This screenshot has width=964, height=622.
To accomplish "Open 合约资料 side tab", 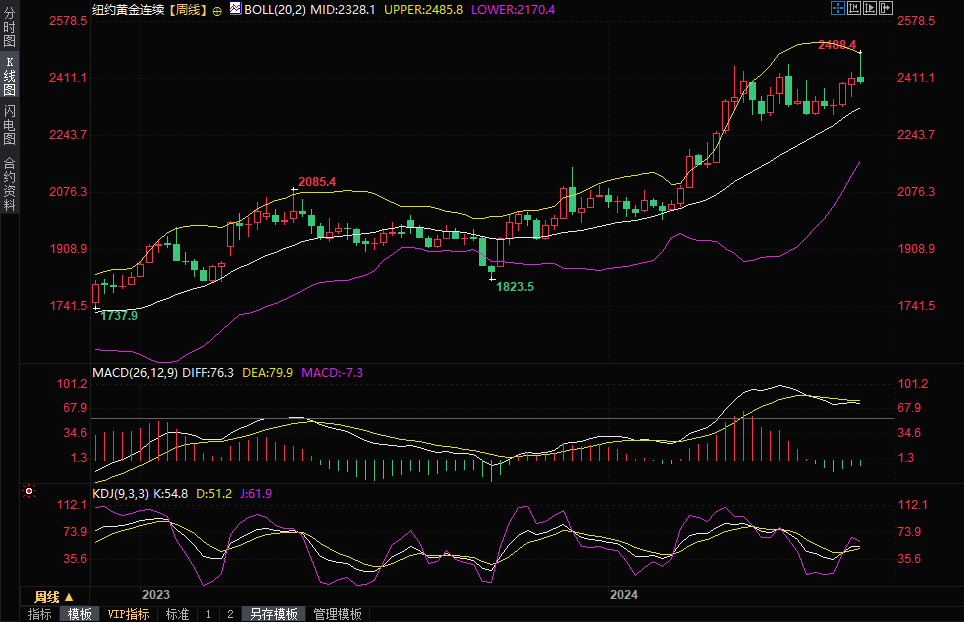I will pyautogui.click(x=9, y=184).
